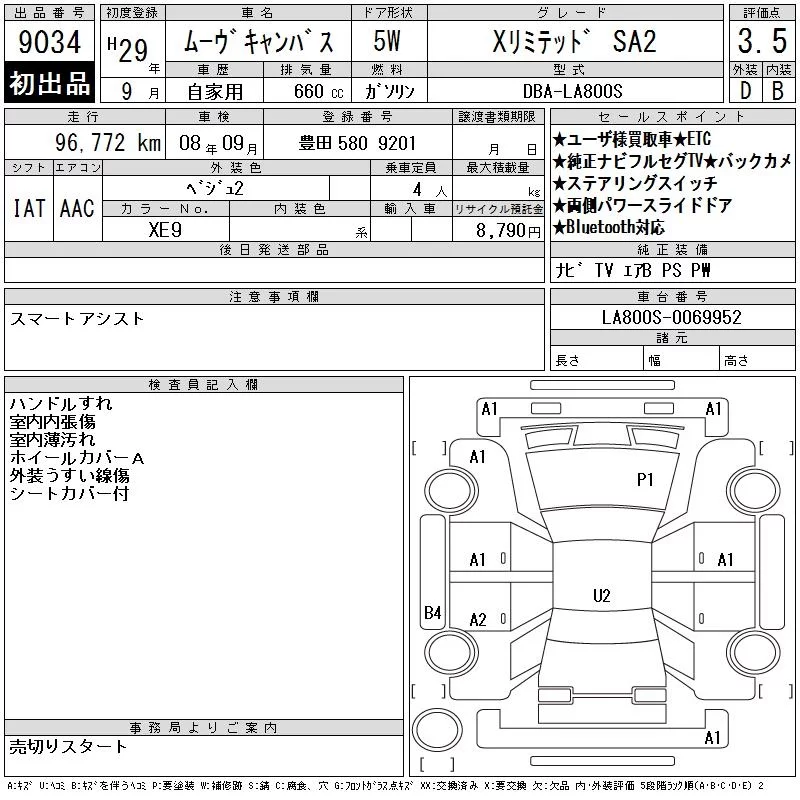
Task: Select the evaluation score 3.5
Action: pos(762,41)
